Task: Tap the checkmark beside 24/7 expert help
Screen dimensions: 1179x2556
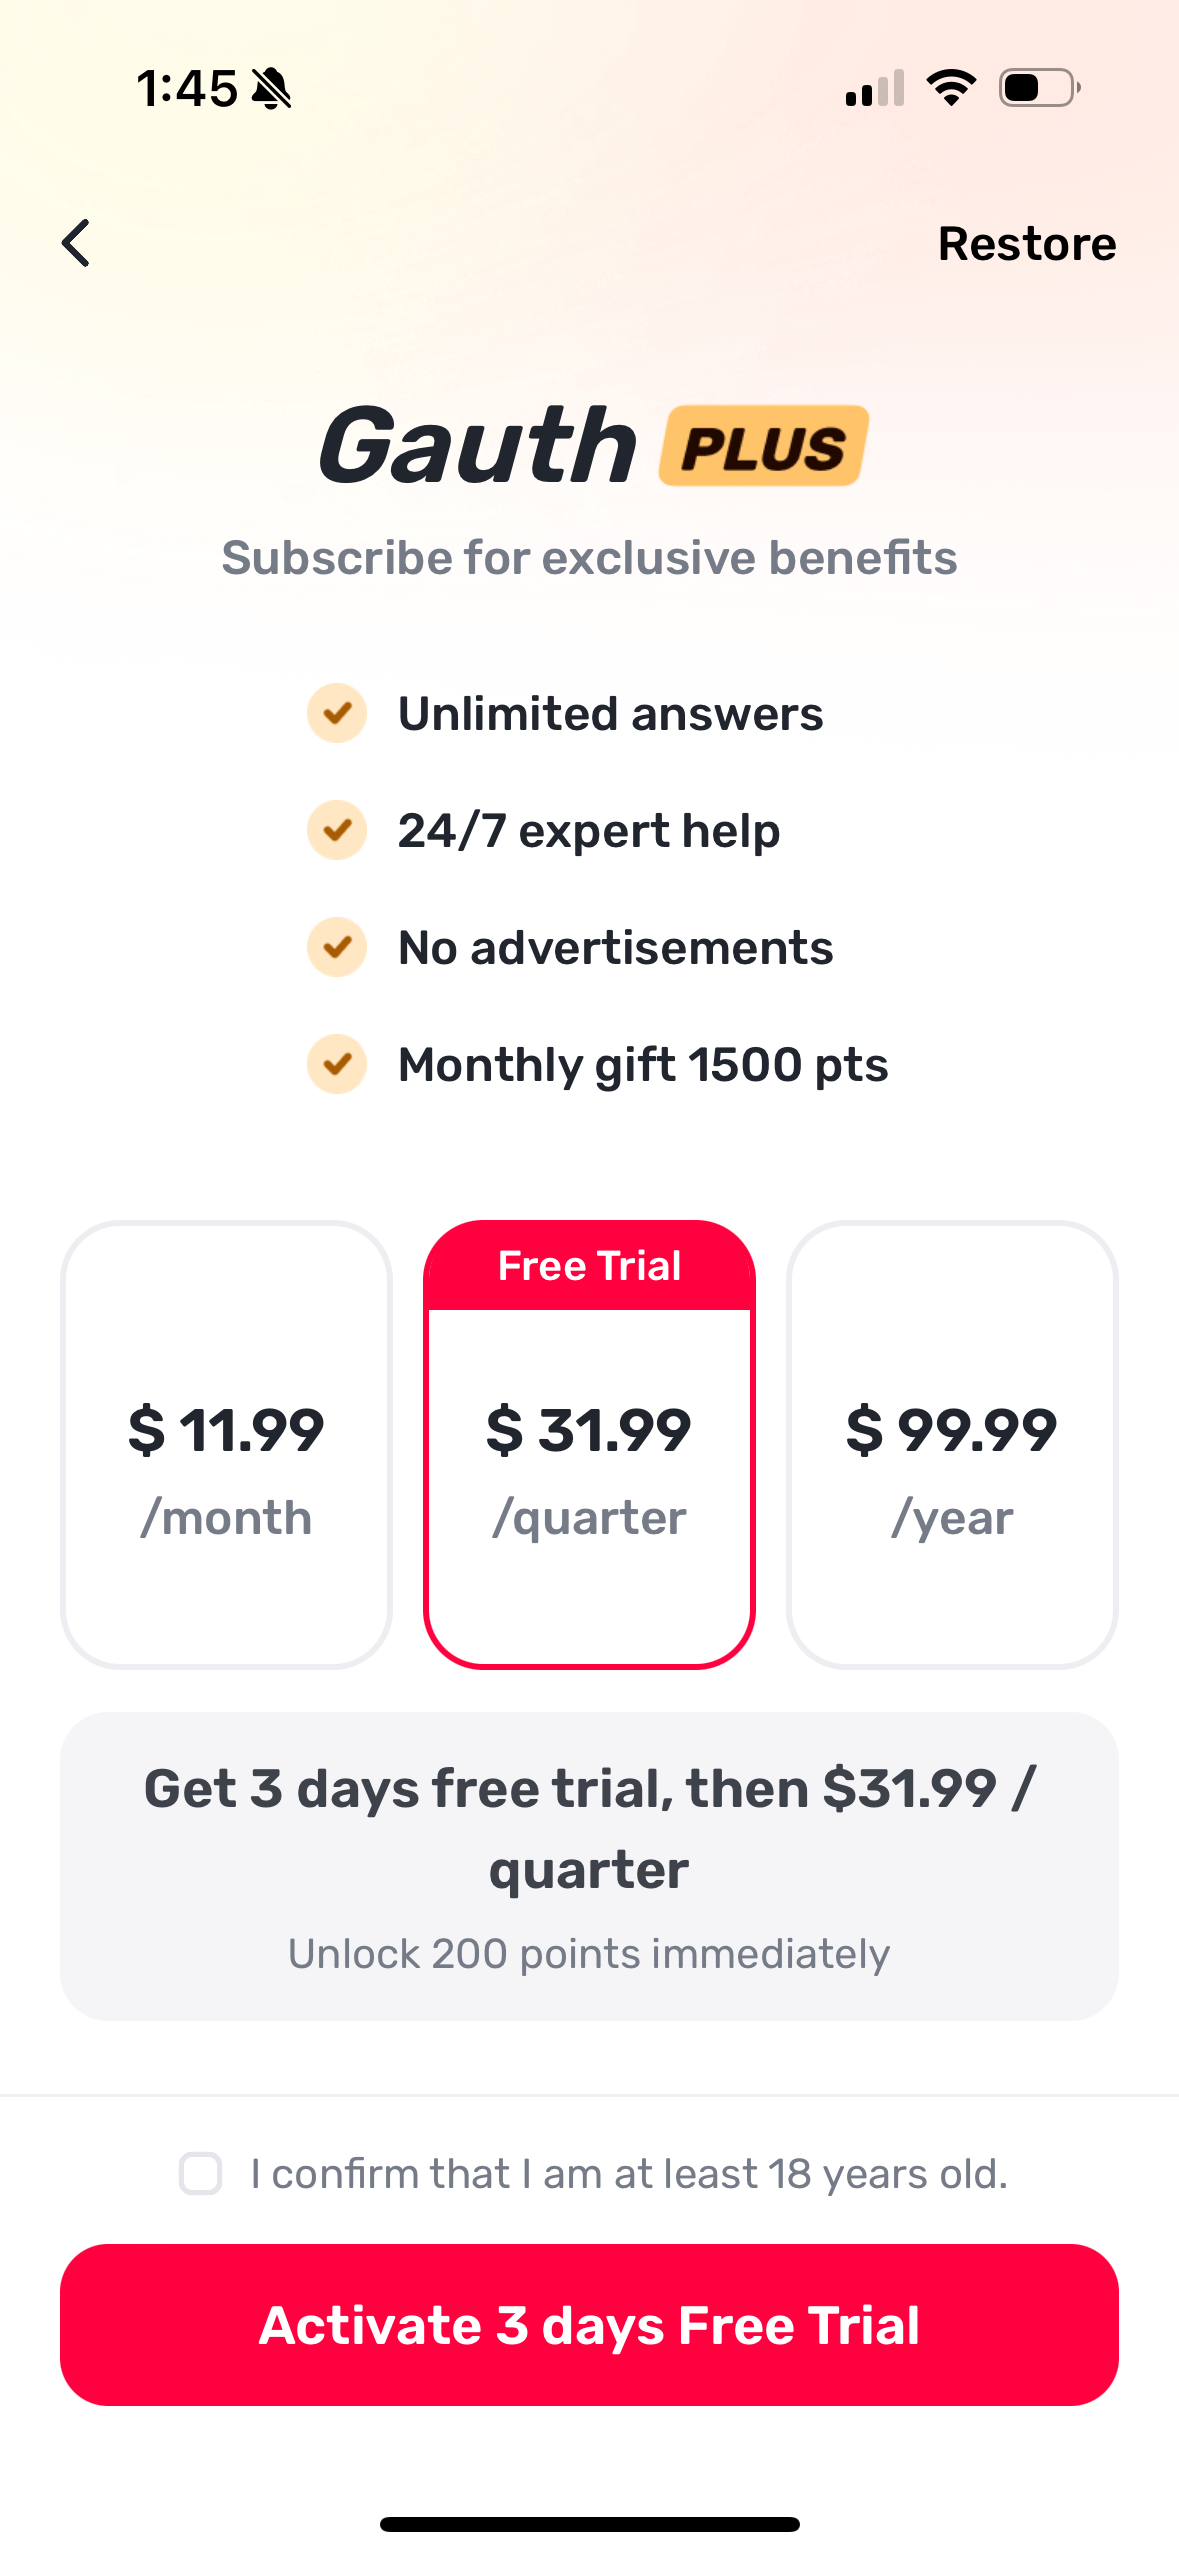Action: pos(337,830)
